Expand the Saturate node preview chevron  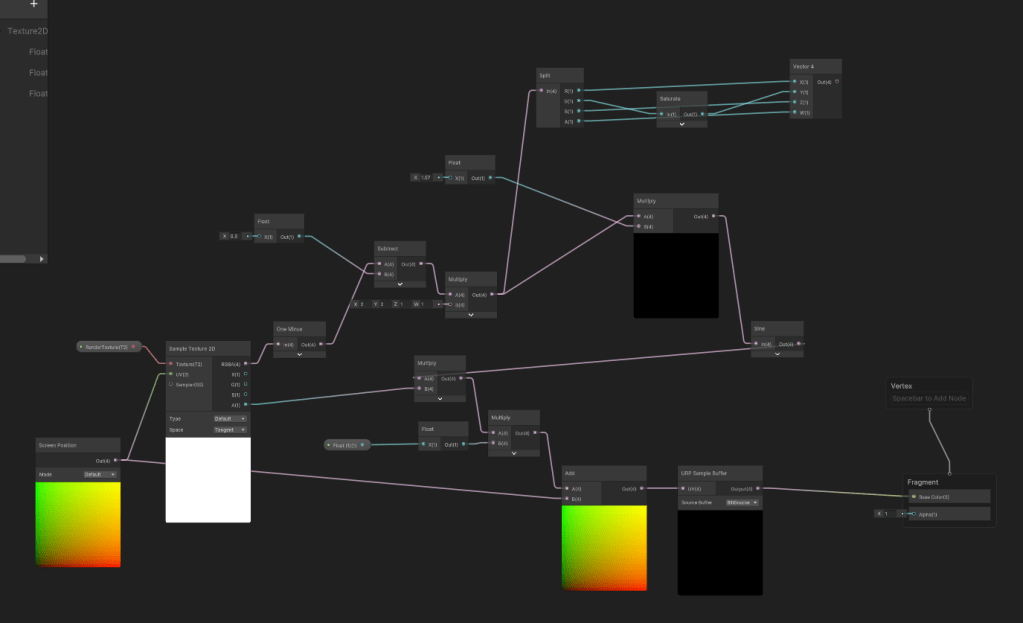pos(682,125)
